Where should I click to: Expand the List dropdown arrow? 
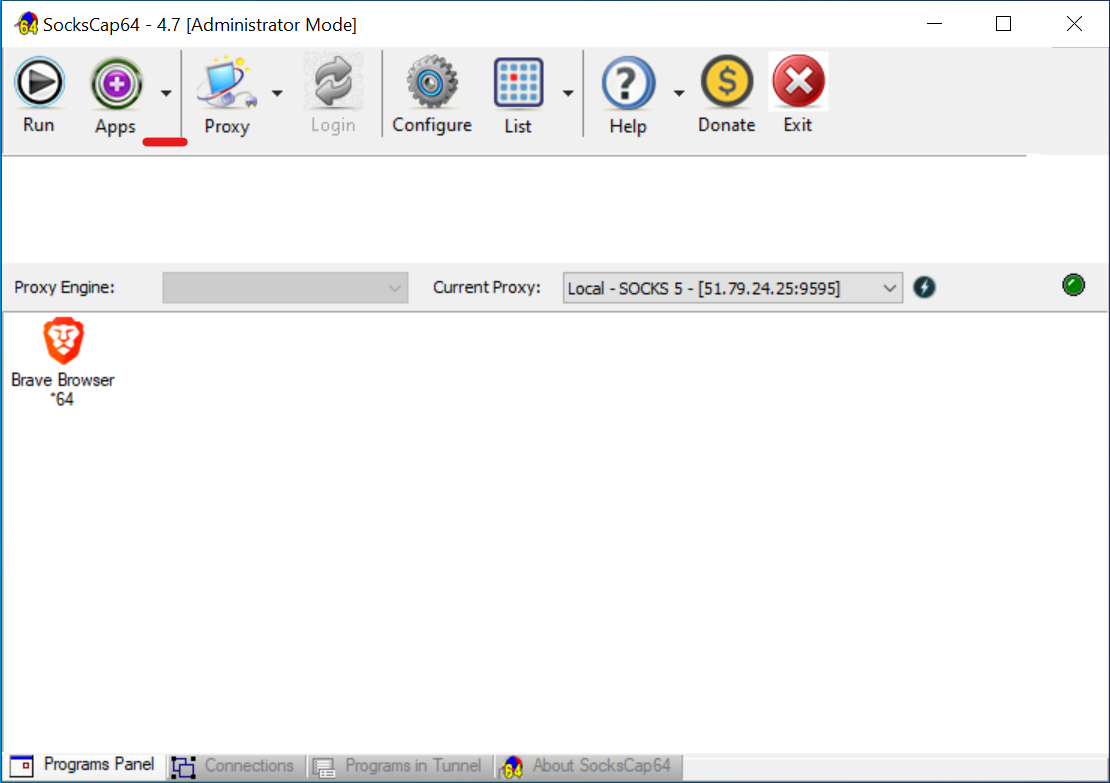pyautogui.click(x=568, y=93)
